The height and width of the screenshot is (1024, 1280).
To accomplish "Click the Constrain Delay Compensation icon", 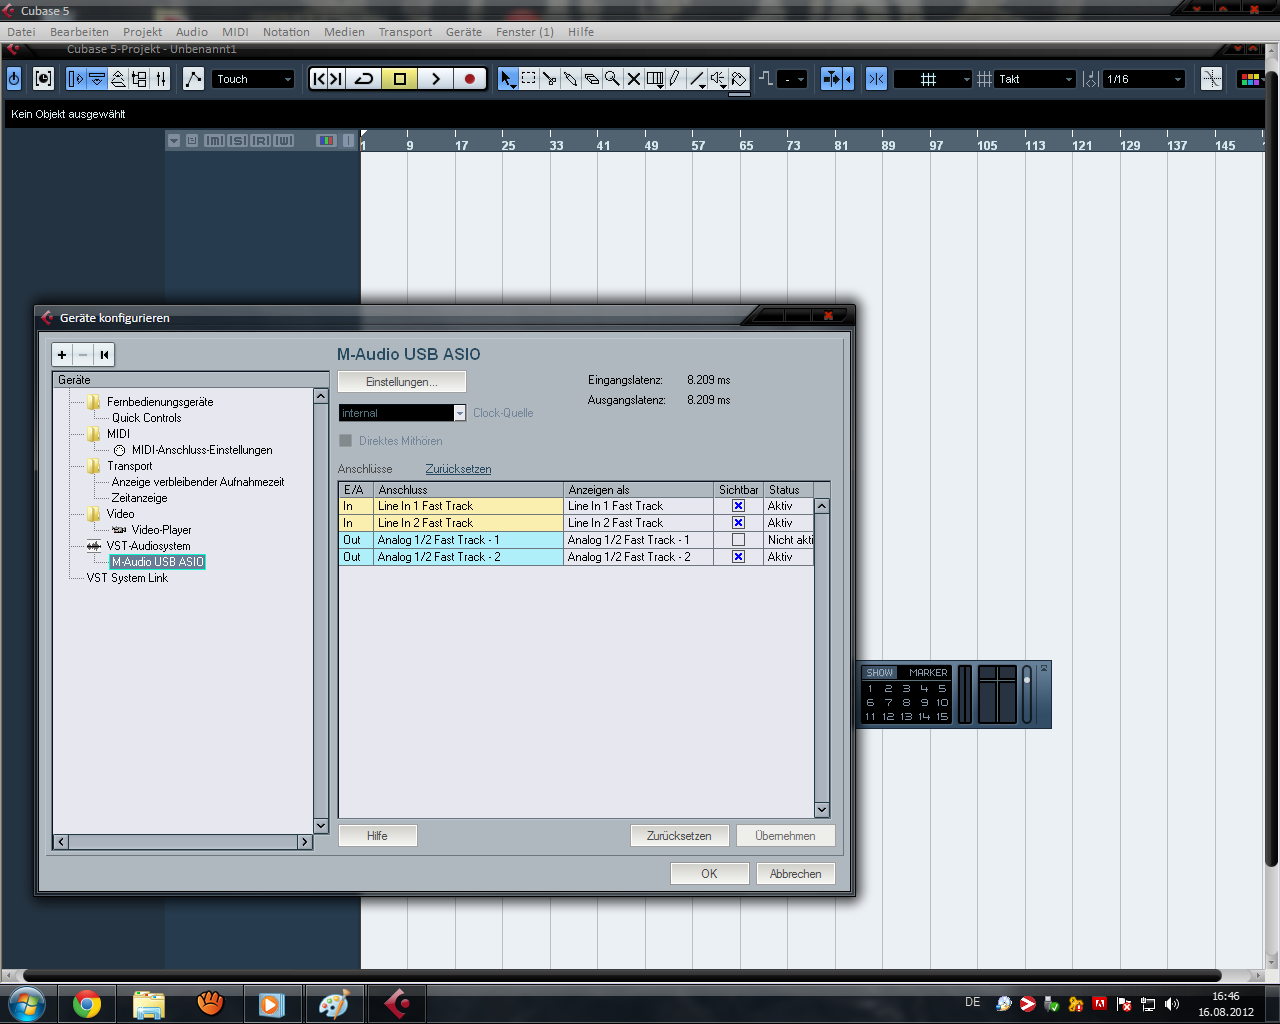I will [43, 79].
